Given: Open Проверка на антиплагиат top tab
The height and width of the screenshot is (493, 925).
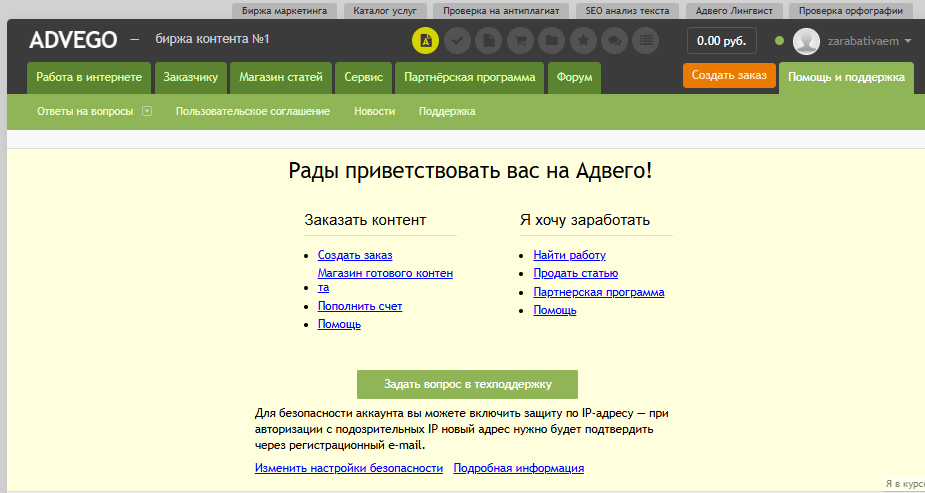Looking at the screenshot, I should (x=501, y=11).
